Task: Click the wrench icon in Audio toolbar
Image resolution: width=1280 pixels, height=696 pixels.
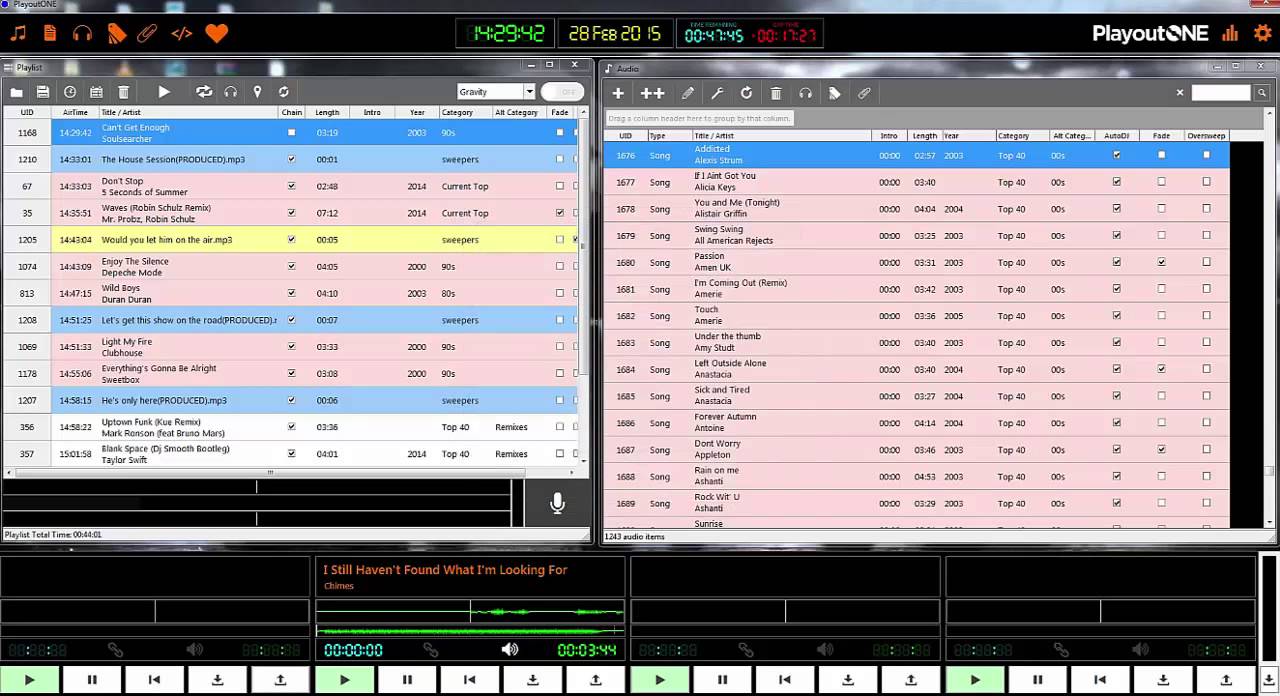Action: coord(717,93)
